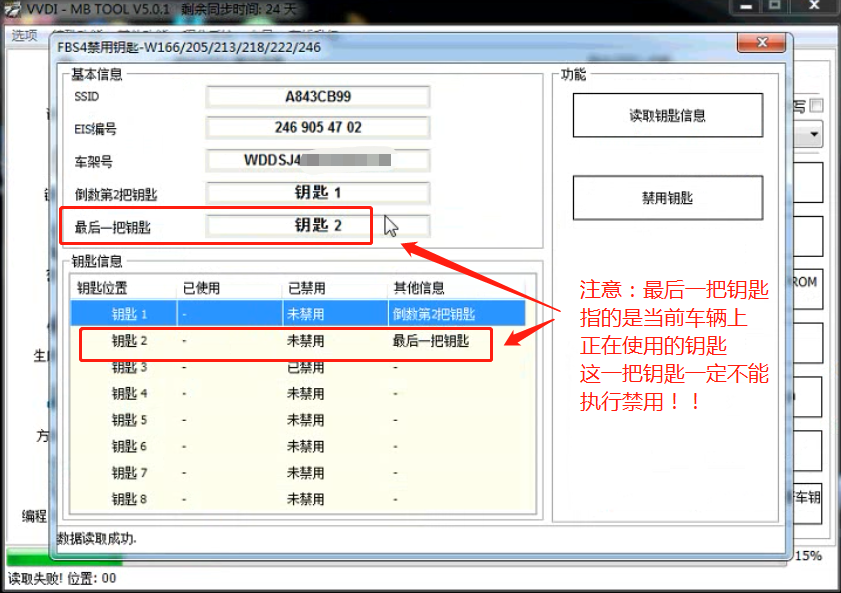Select the 钥匙 8 row
This screenshot has width=841, height=593.
point(298,499)
